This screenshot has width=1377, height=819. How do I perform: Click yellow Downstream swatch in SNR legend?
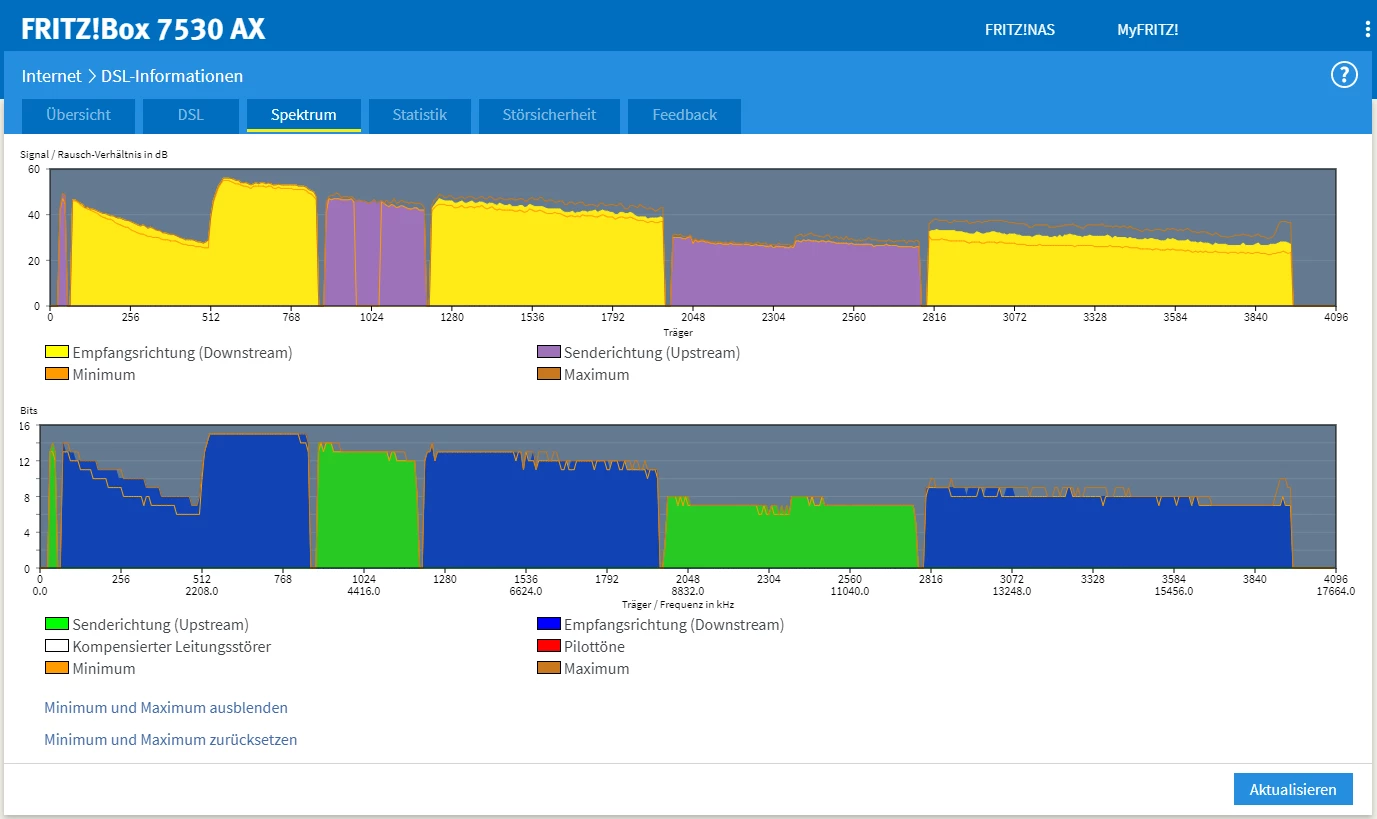pyautogui.click(x=56, y=353)
